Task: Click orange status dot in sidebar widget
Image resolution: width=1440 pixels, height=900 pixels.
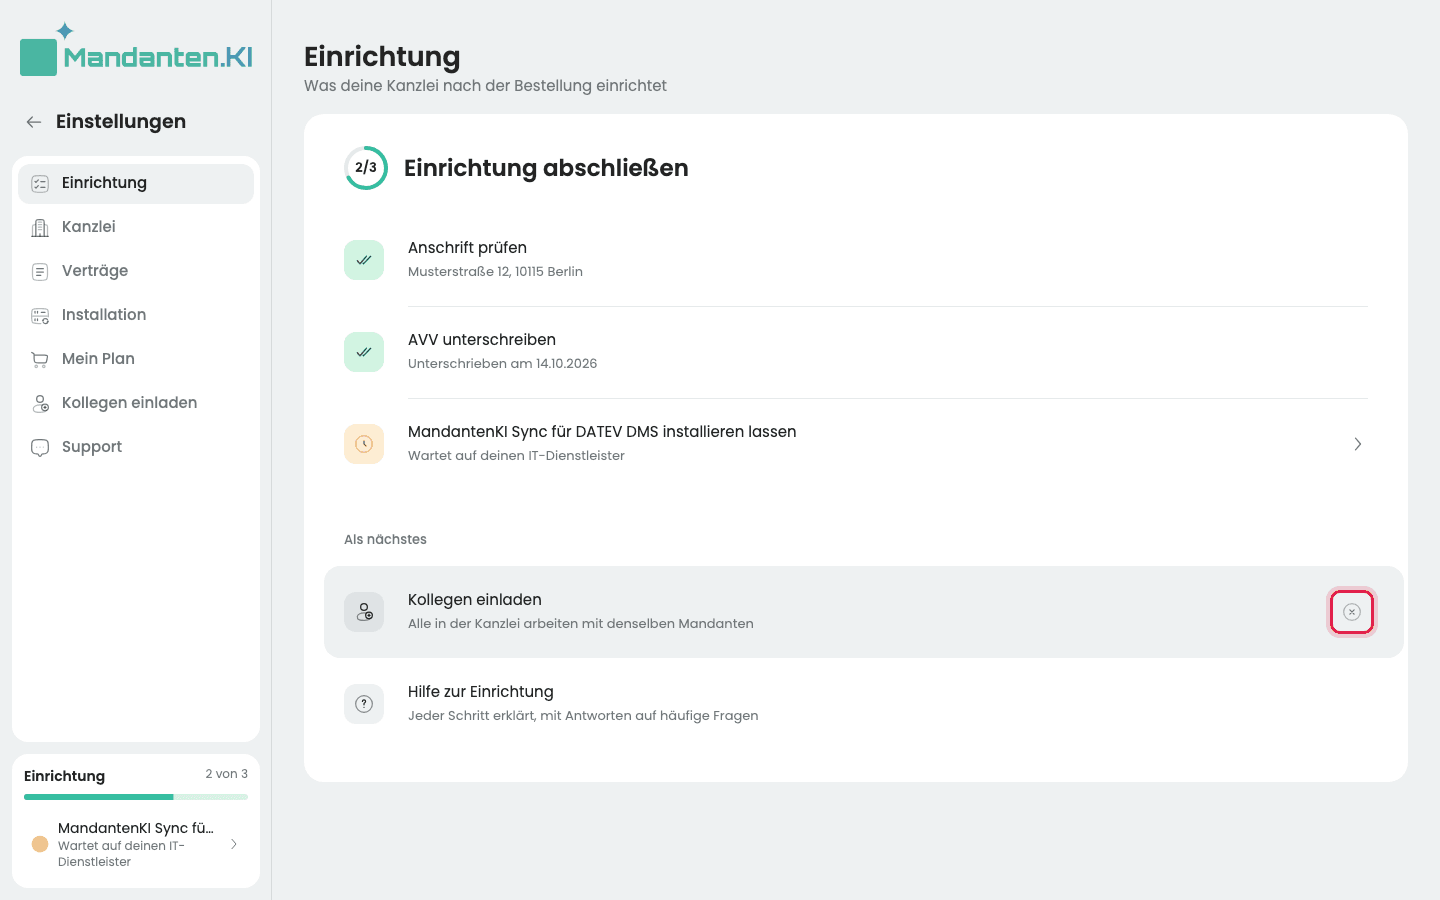Action: click(40, 844)
